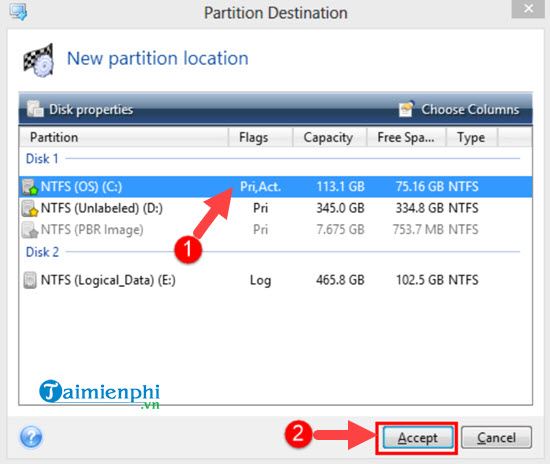This screenshot has width=550, height=464.
Task: Click the Cancel button
Action: 496,437
